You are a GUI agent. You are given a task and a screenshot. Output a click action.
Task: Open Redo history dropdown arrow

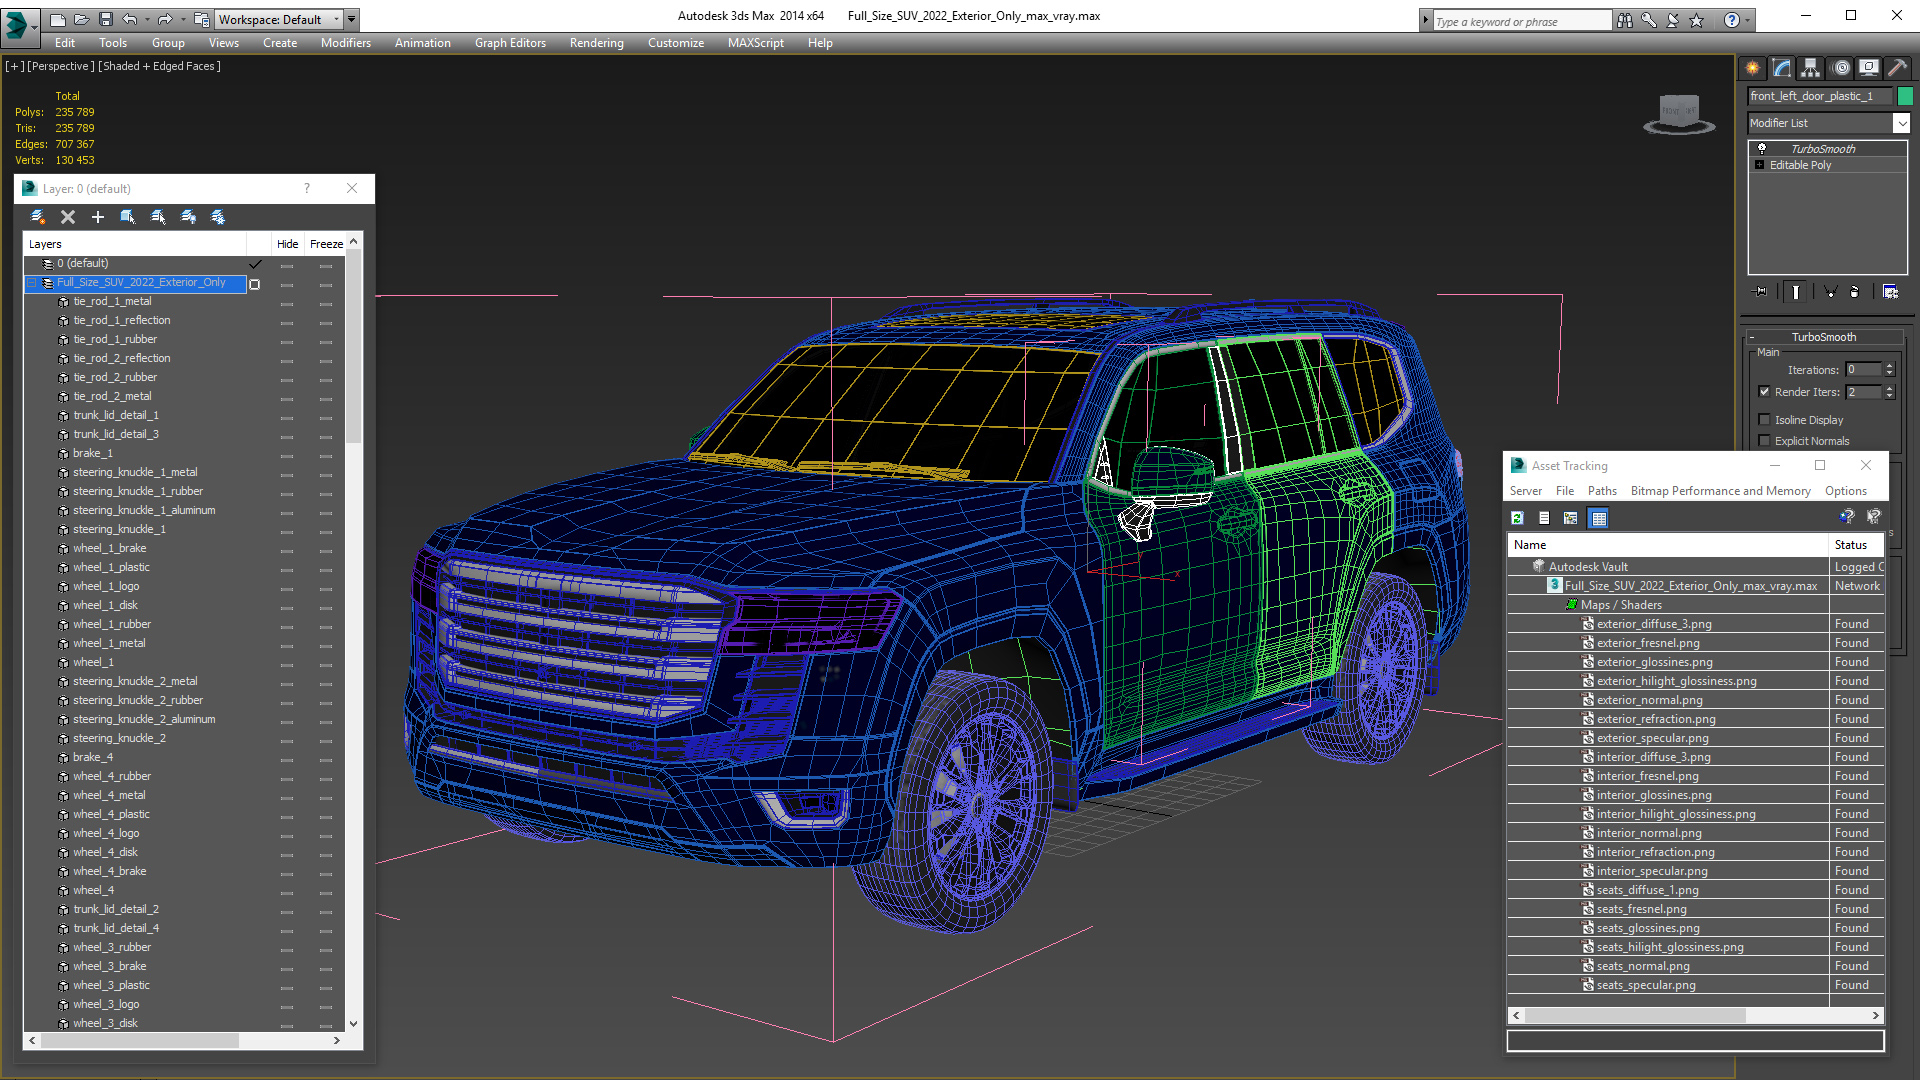[183, 19]
